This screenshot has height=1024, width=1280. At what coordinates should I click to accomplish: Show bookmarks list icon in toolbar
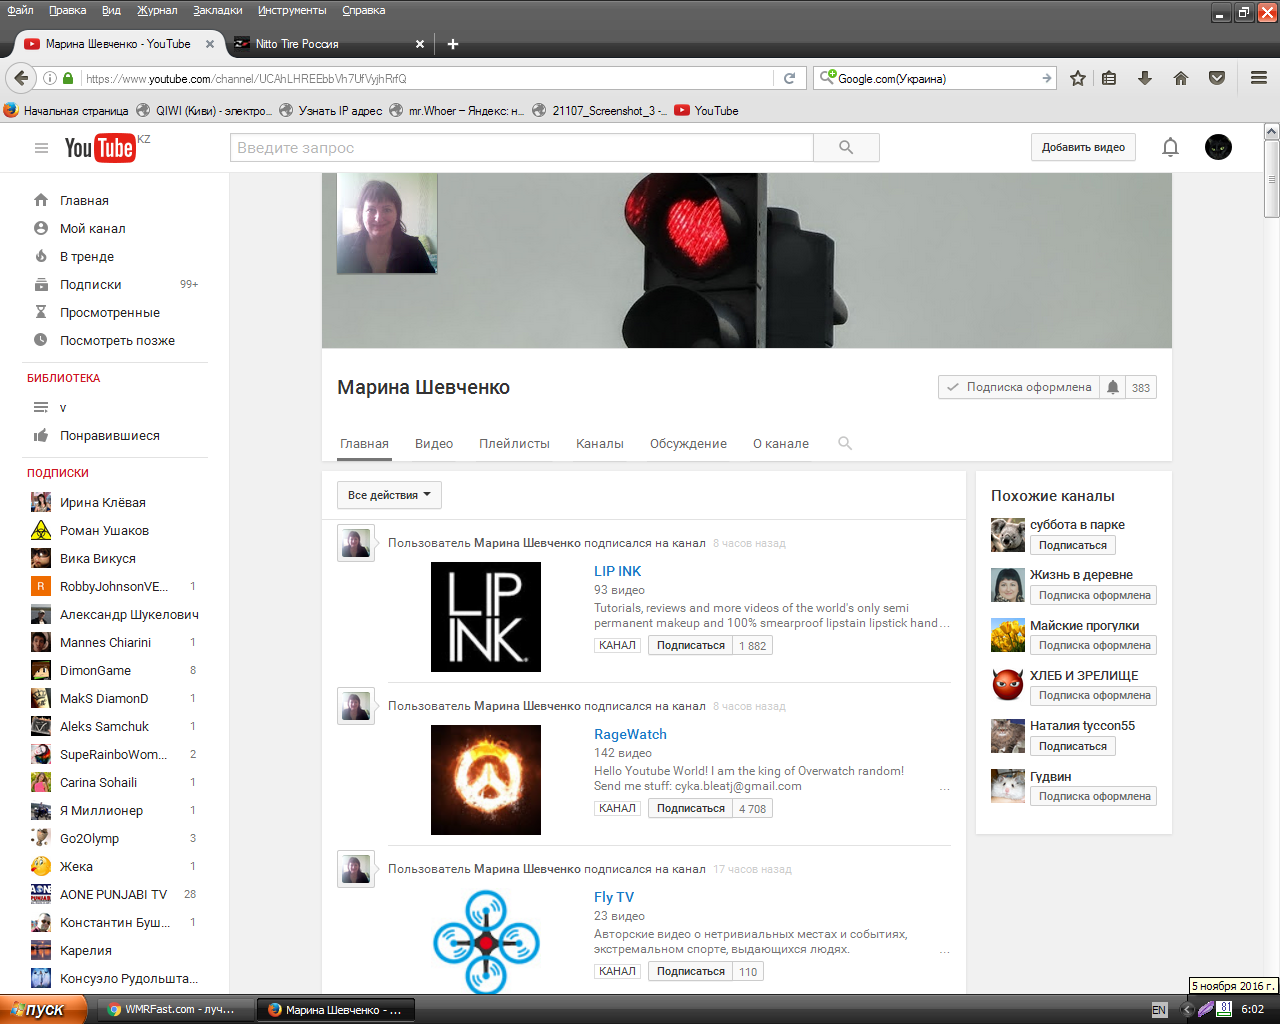click(x=1109, y=78)
